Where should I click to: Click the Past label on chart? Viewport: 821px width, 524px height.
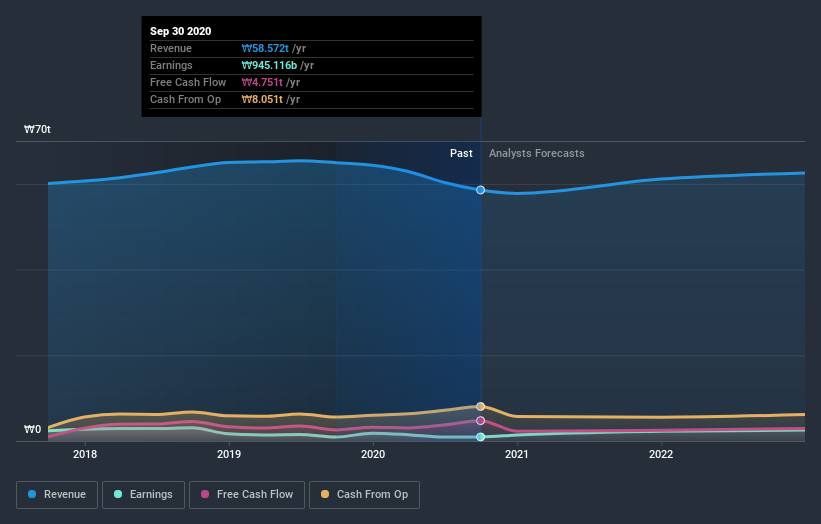coord(461,153)
